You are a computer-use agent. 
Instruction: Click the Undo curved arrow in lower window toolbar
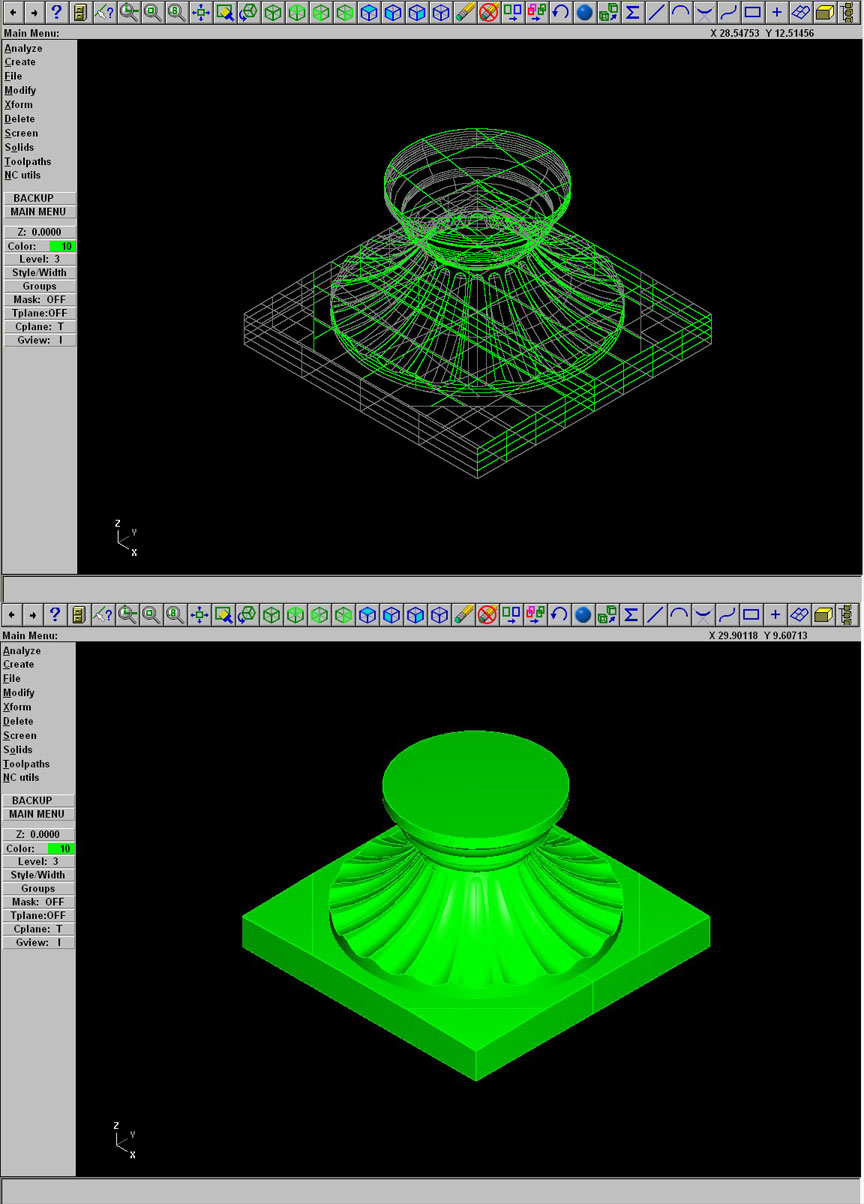click(560, 614)
